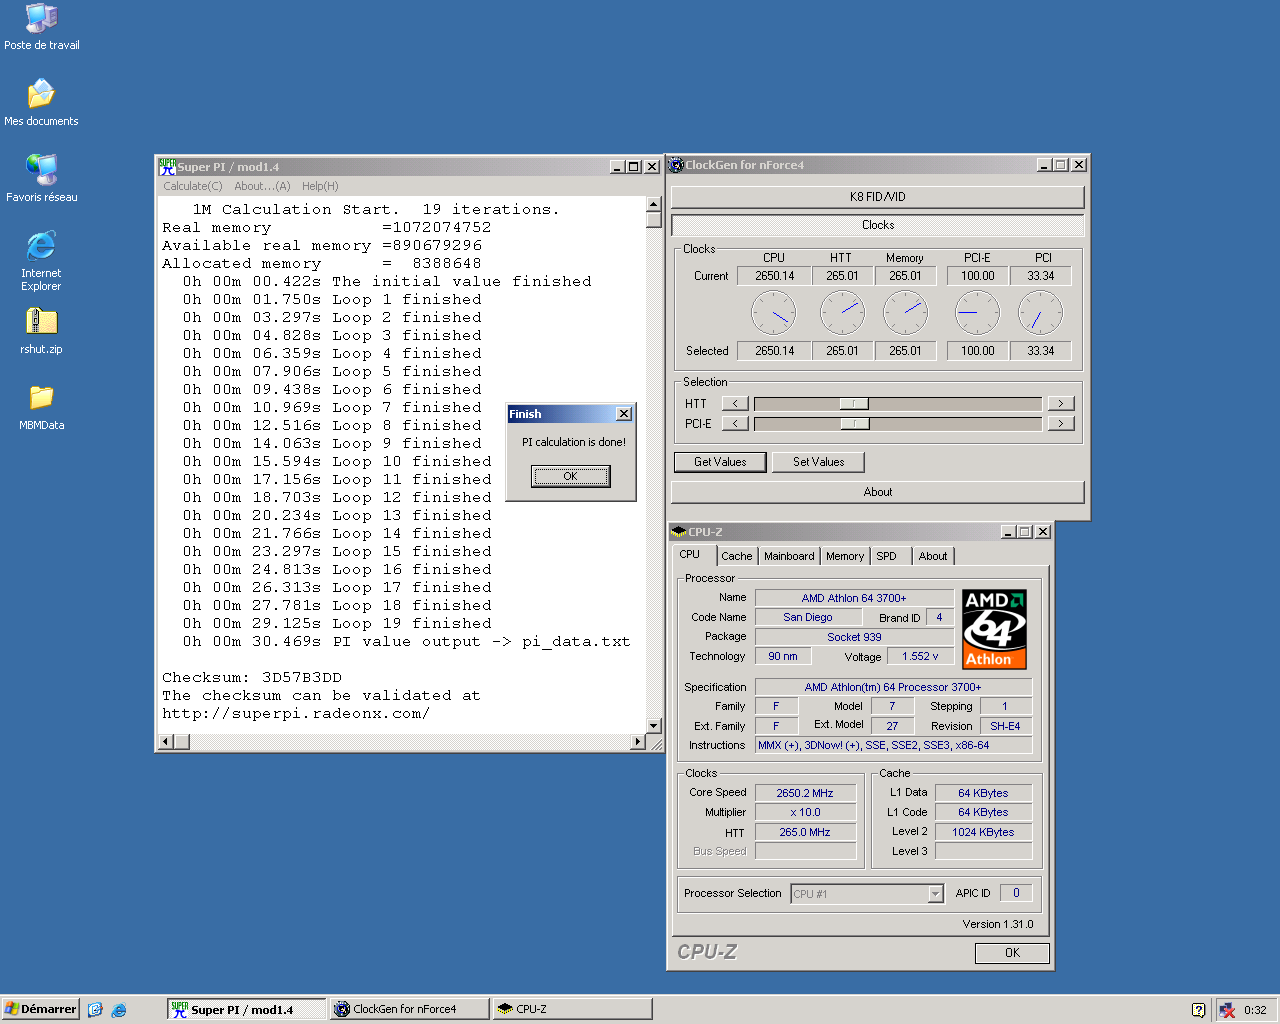Click HTT slider right arrow
Image resolution: width=1280 pixels, height=1024 pixels.
tap(1060, 404)
